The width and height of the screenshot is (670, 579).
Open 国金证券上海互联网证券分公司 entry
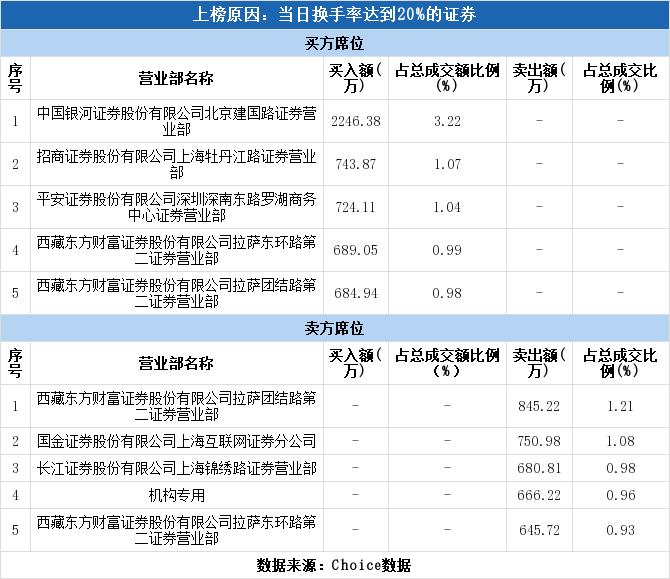176,441
